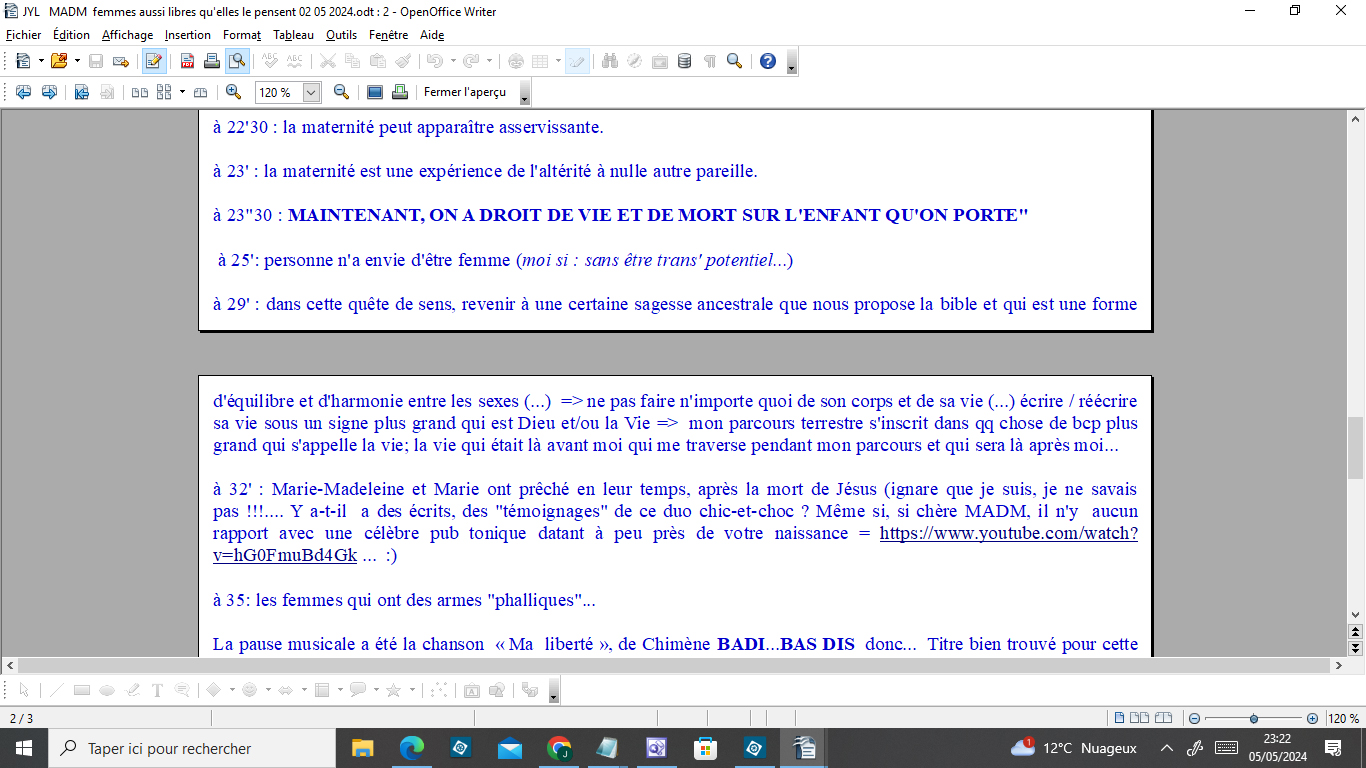The height and width of the screenshot is (768, 1366).
Task: Click the 120 % zoom value in status bar
Action: coord(1343,718)
